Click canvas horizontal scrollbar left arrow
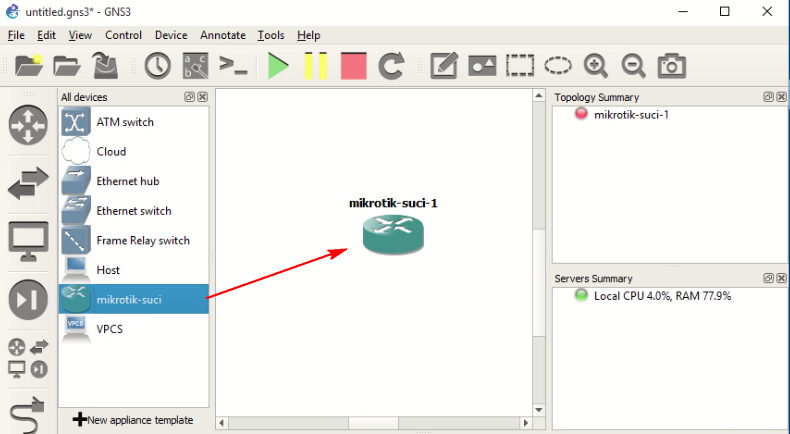Viewport: 790px width, 434px height. tap(222, 423)
